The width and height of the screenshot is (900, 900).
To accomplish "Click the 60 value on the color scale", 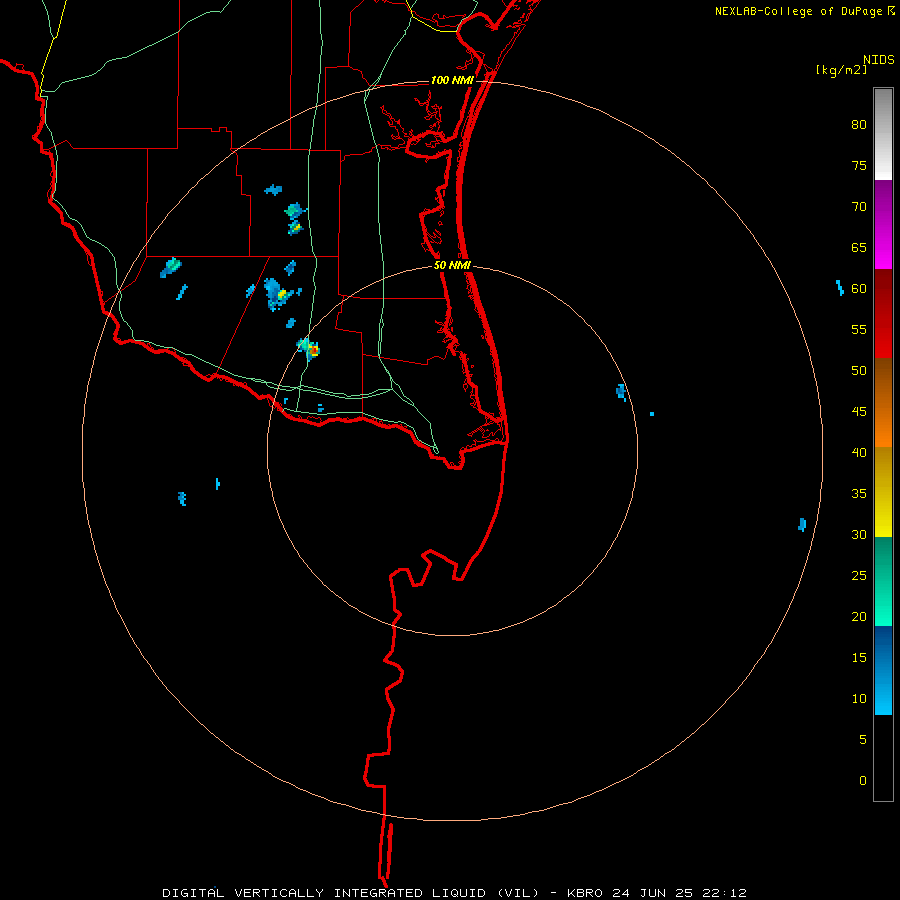I will (859, 289).
